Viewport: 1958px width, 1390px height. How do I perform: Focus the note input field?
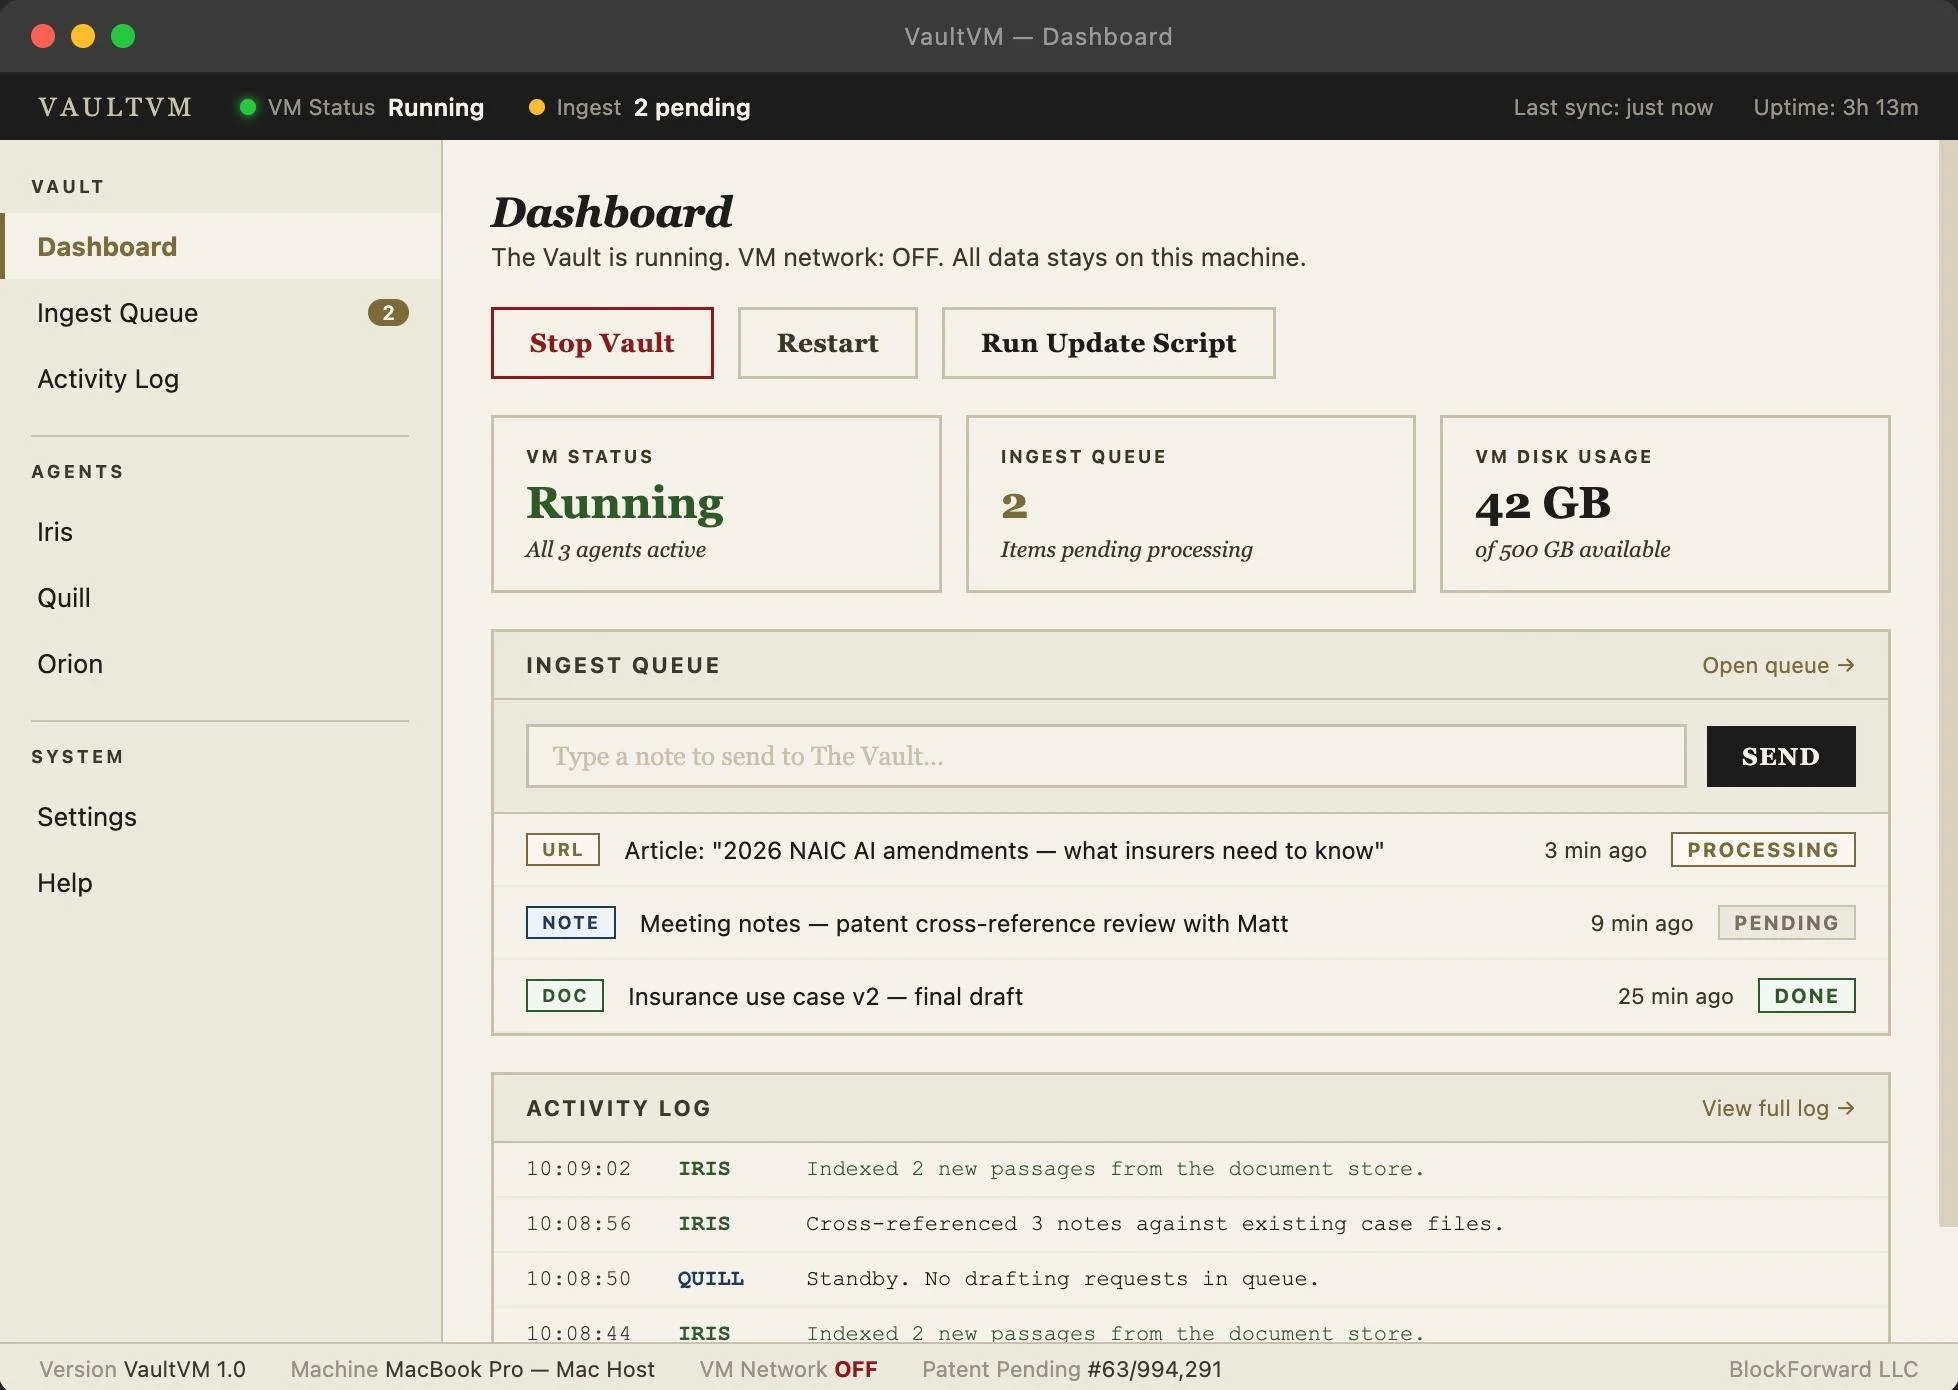[1106, 756]
